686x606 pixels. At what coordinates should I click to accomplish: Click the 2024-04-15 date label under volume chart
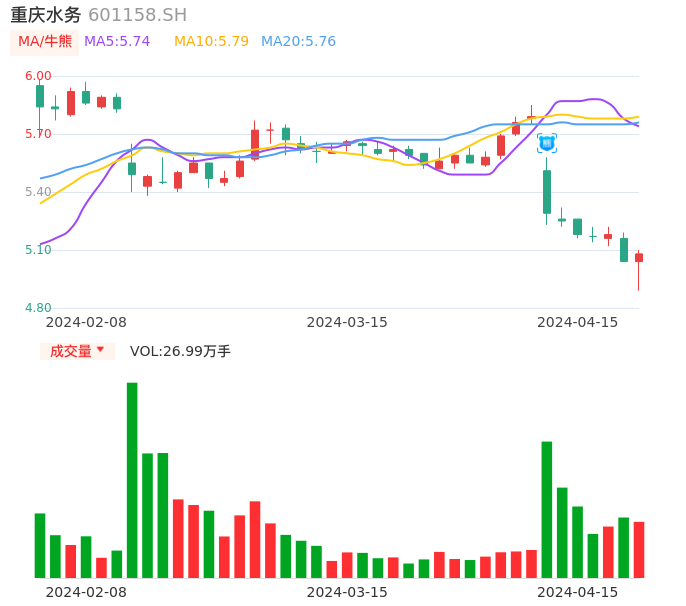[x=577, y=592]
